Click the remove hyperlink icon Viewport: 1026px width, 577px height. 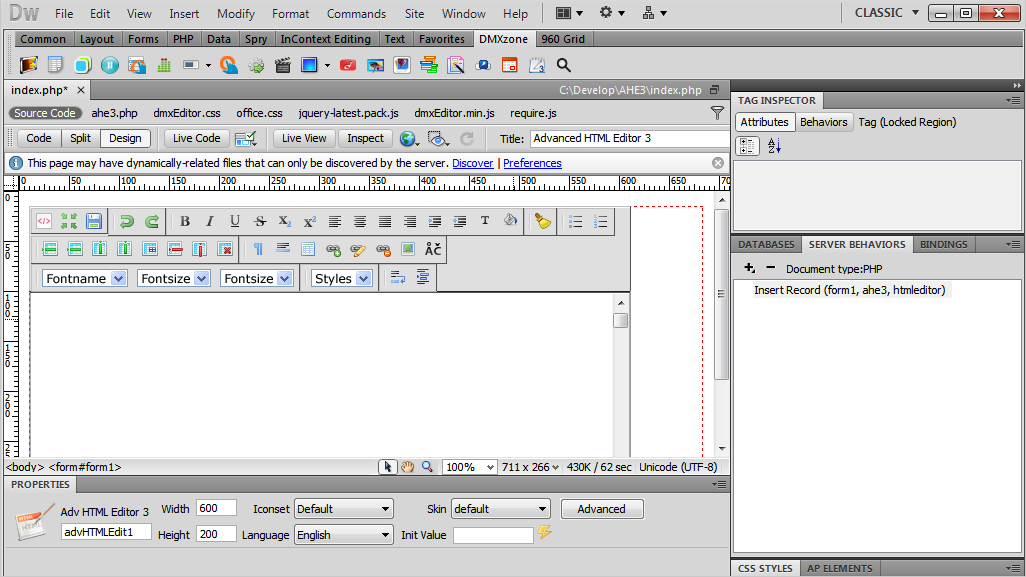[x=383, y=249]
